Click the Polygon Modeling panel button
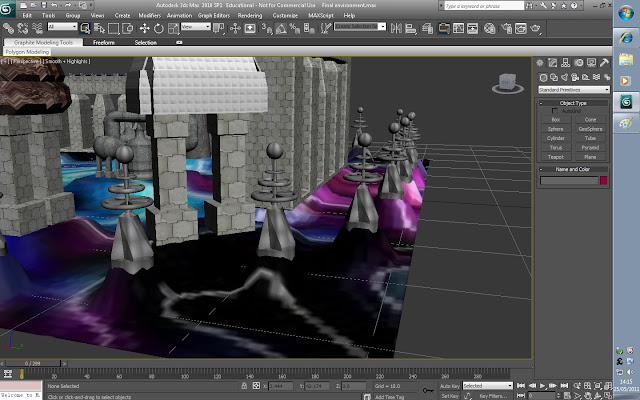Image resolution: width=640 pixels, height=400 pixels. (x=27, y=52)
